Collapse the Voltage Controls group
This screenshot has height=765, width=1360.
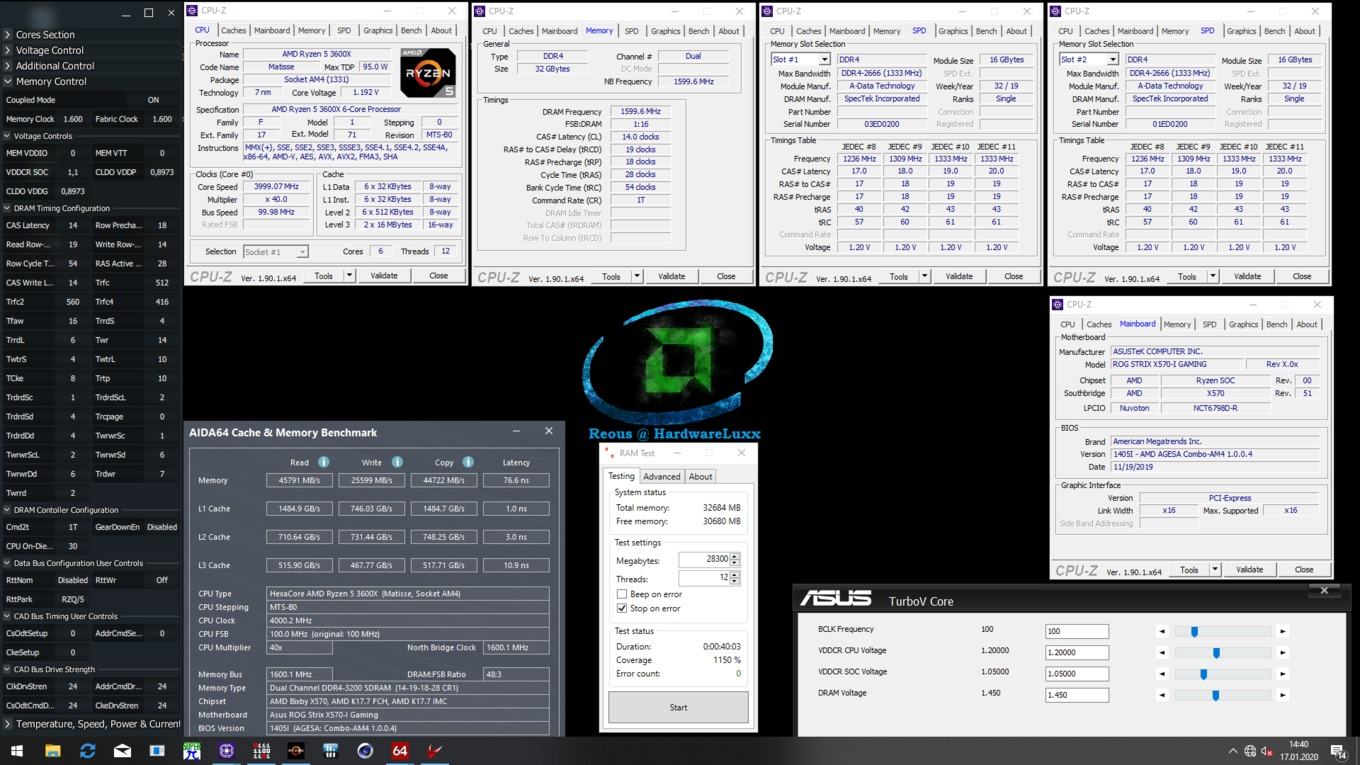(7, 136)
